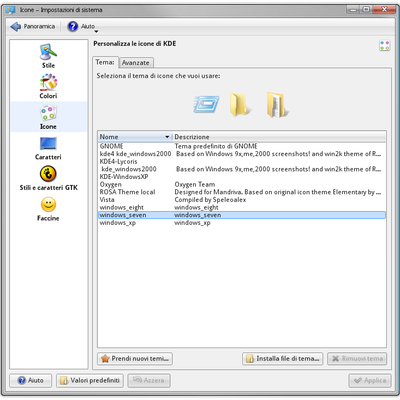Click the Azzera reset button
This screenshot has width=400, height=400.
tap(149, 380)
